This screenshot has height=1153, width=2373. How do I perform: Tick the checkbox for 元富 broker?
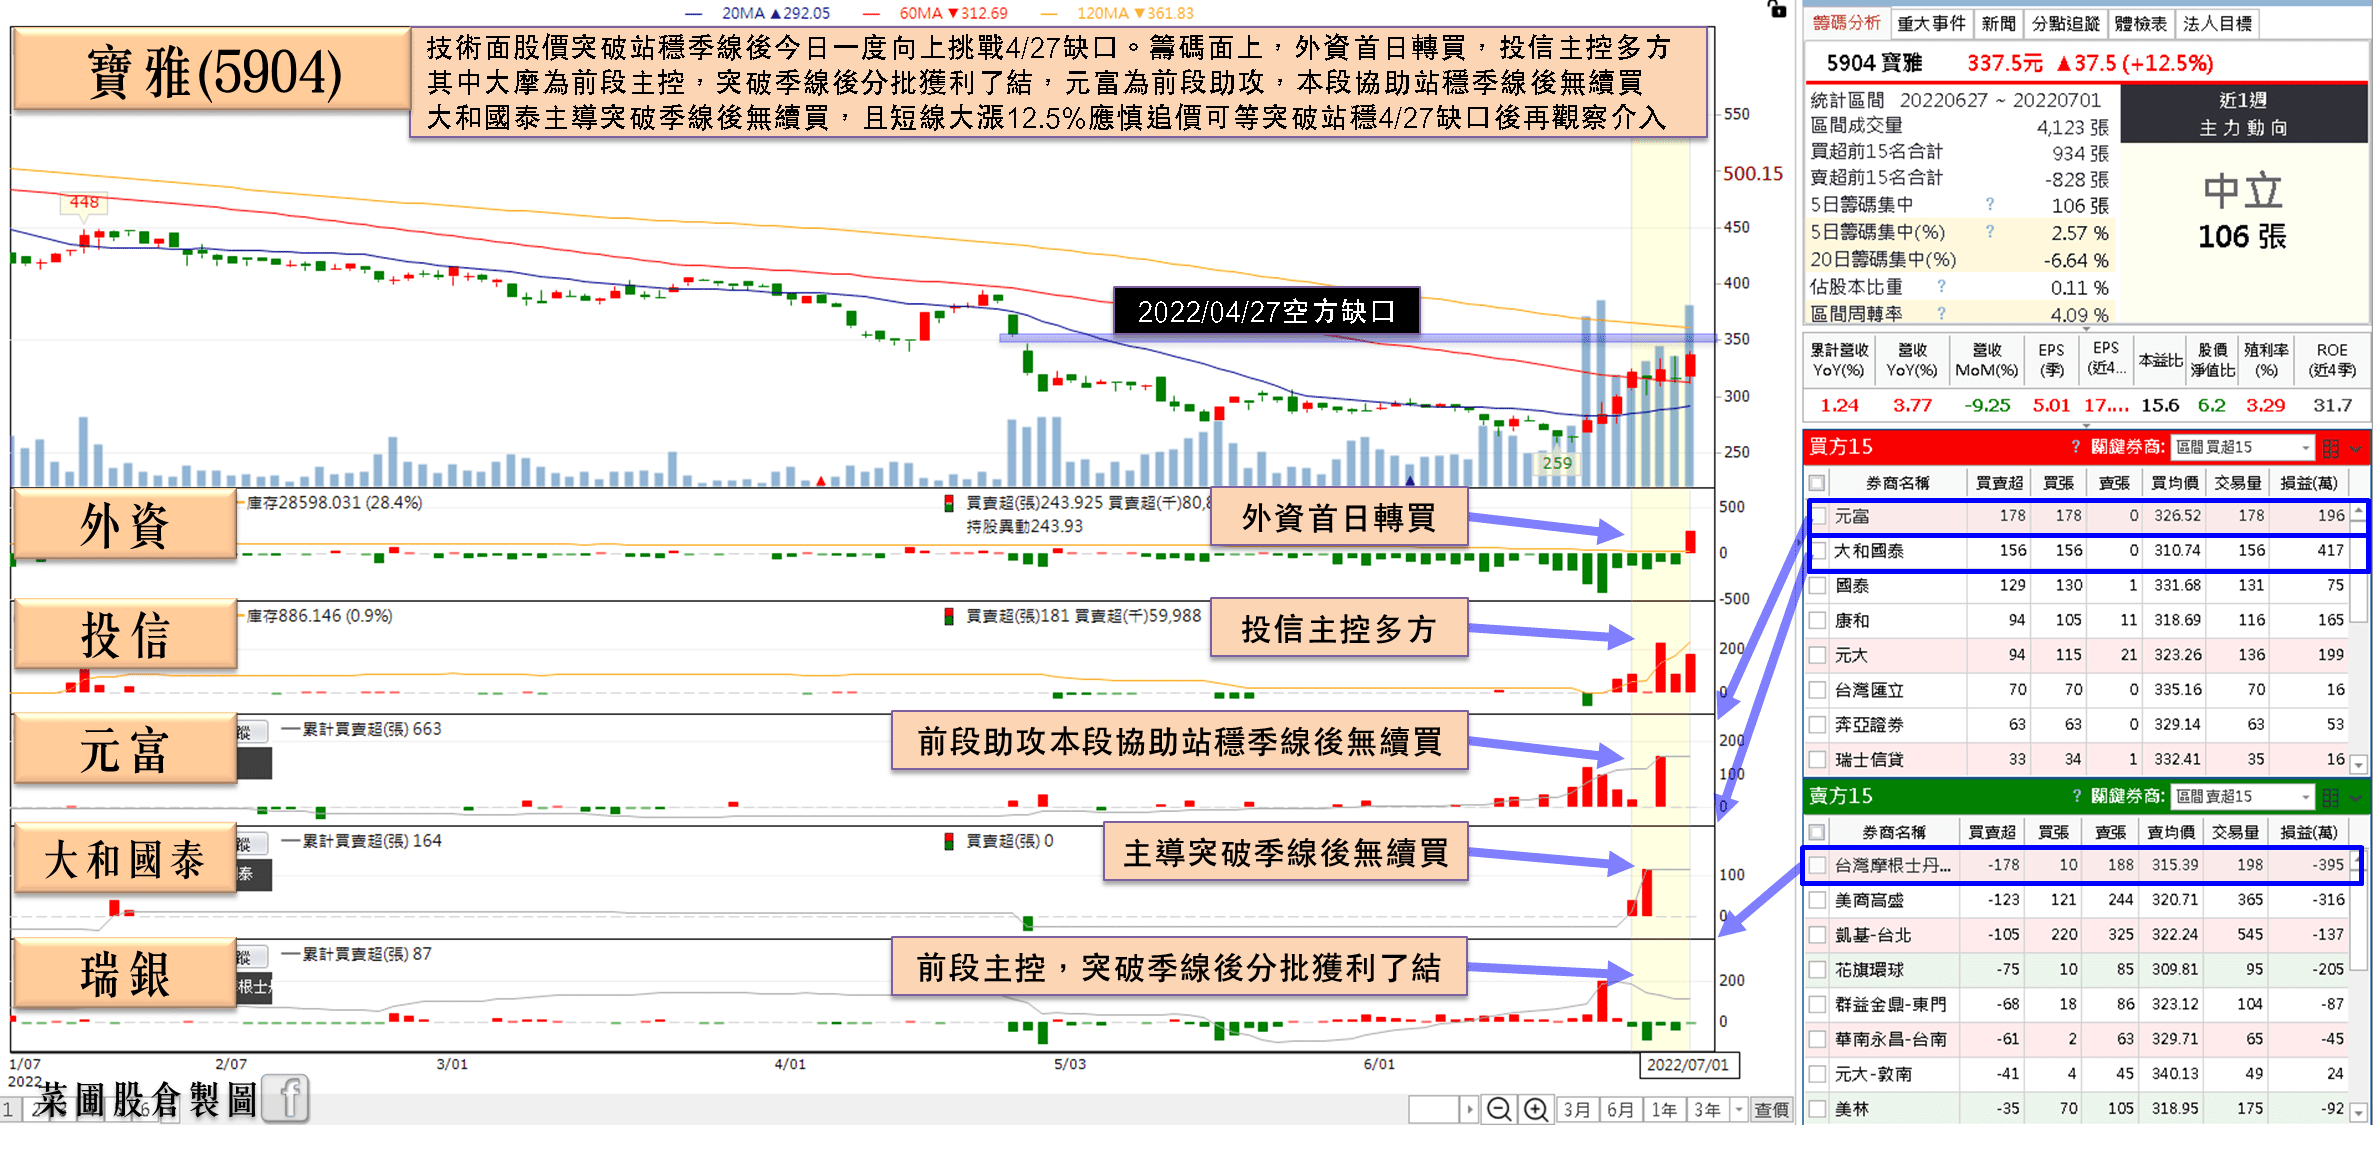click(1818, 516)
